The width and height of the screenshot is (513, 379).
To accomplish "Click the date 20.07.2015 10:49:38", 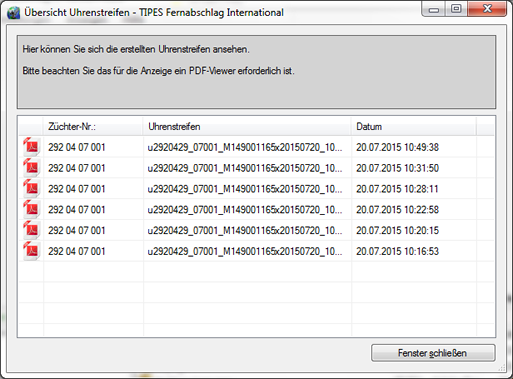I will 397,147.
